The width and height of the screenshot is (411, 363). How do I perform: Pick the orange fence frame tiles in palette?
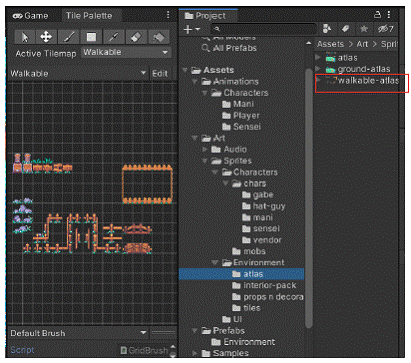[x=147, y=184]
